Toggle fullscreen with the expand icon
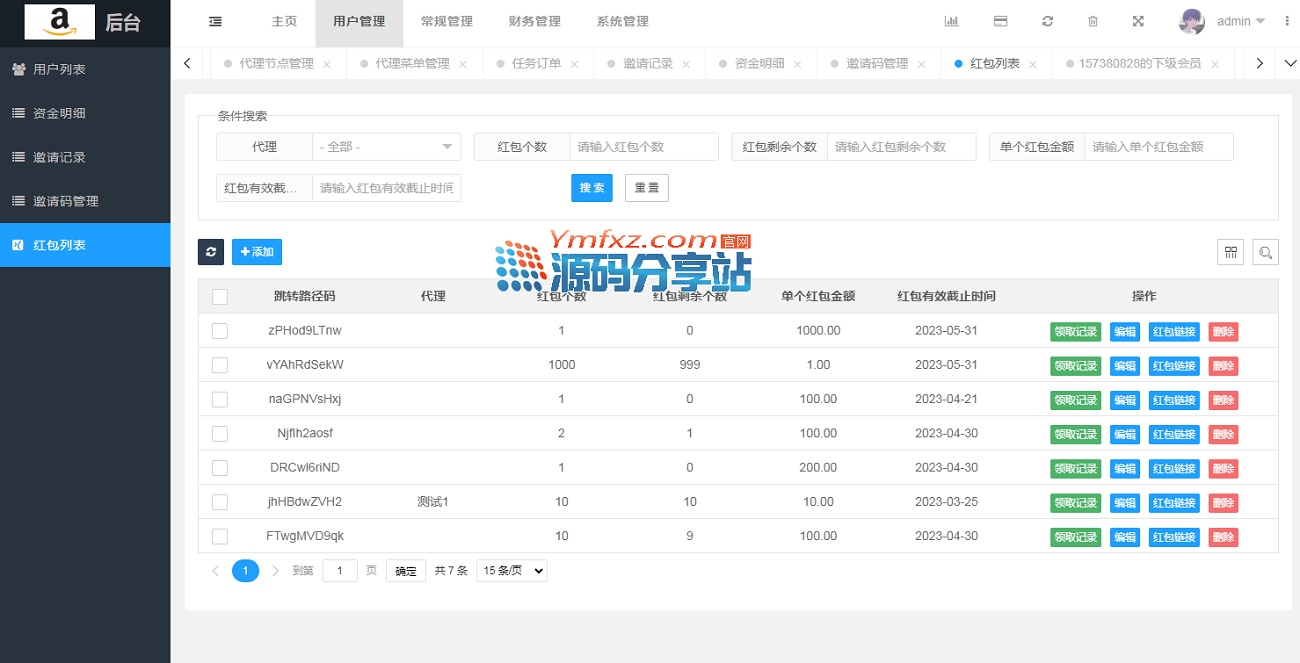The height and width of the screenshot is (663, 1300). (1138, 21)
